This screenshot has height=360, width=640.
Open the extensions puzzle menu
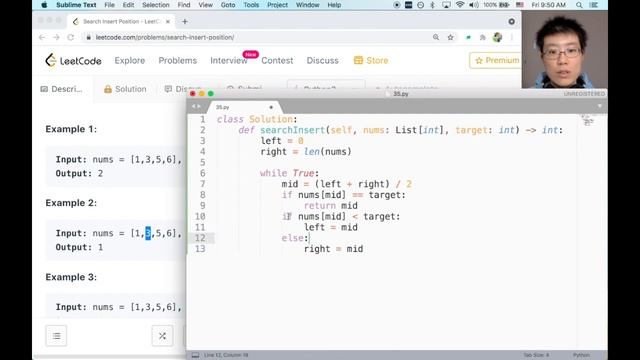tap(482, 37)
